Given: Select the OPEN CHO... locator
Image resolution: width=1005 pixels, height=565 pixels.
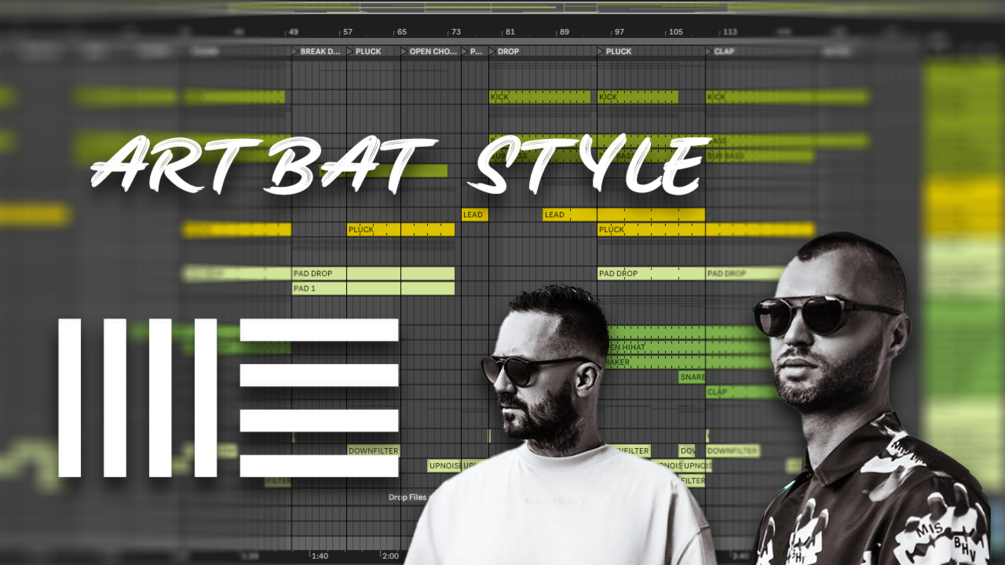Looking at the screenshot, I should tap(429, 51).
